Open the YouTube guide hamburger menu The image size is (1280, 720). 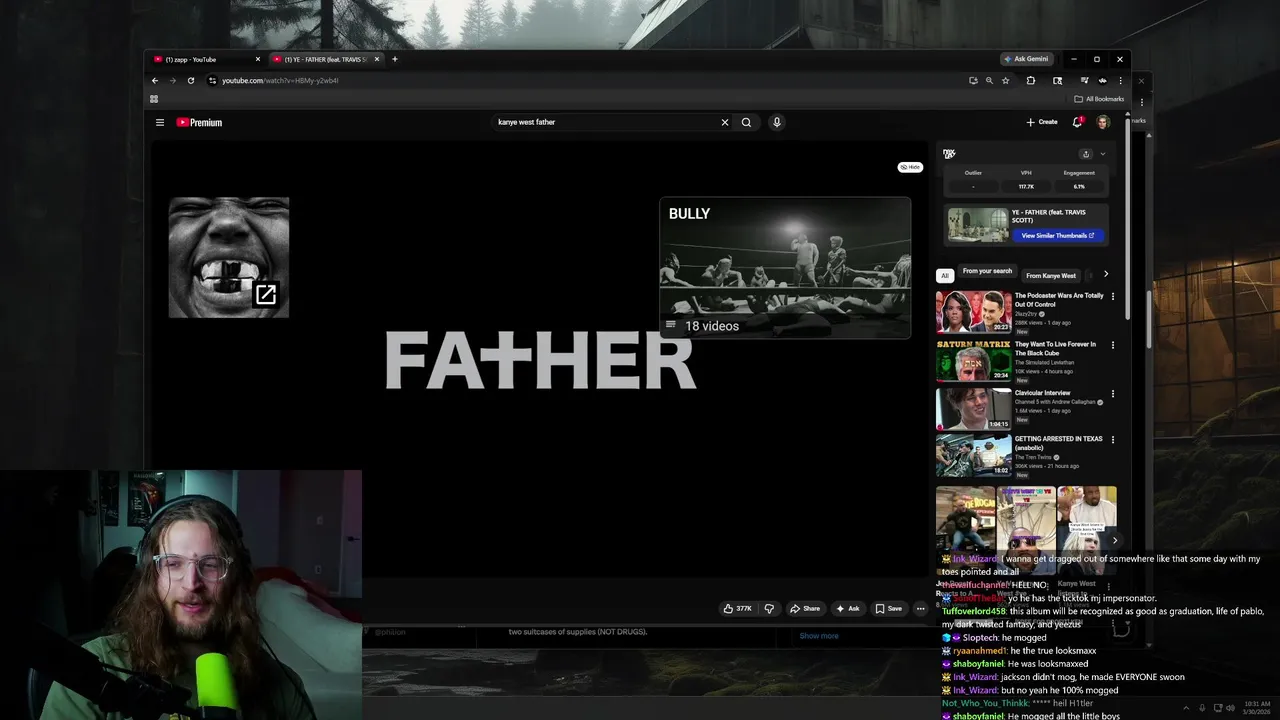(x=159, y=122)
